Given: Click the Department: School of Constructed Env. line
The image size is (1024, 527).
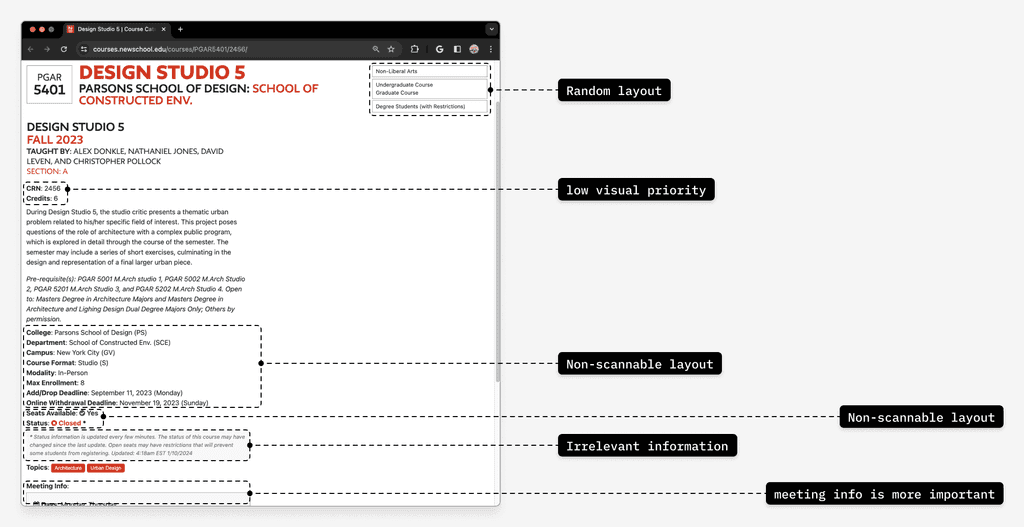Looking at the screenshot, I should [99, 342].
